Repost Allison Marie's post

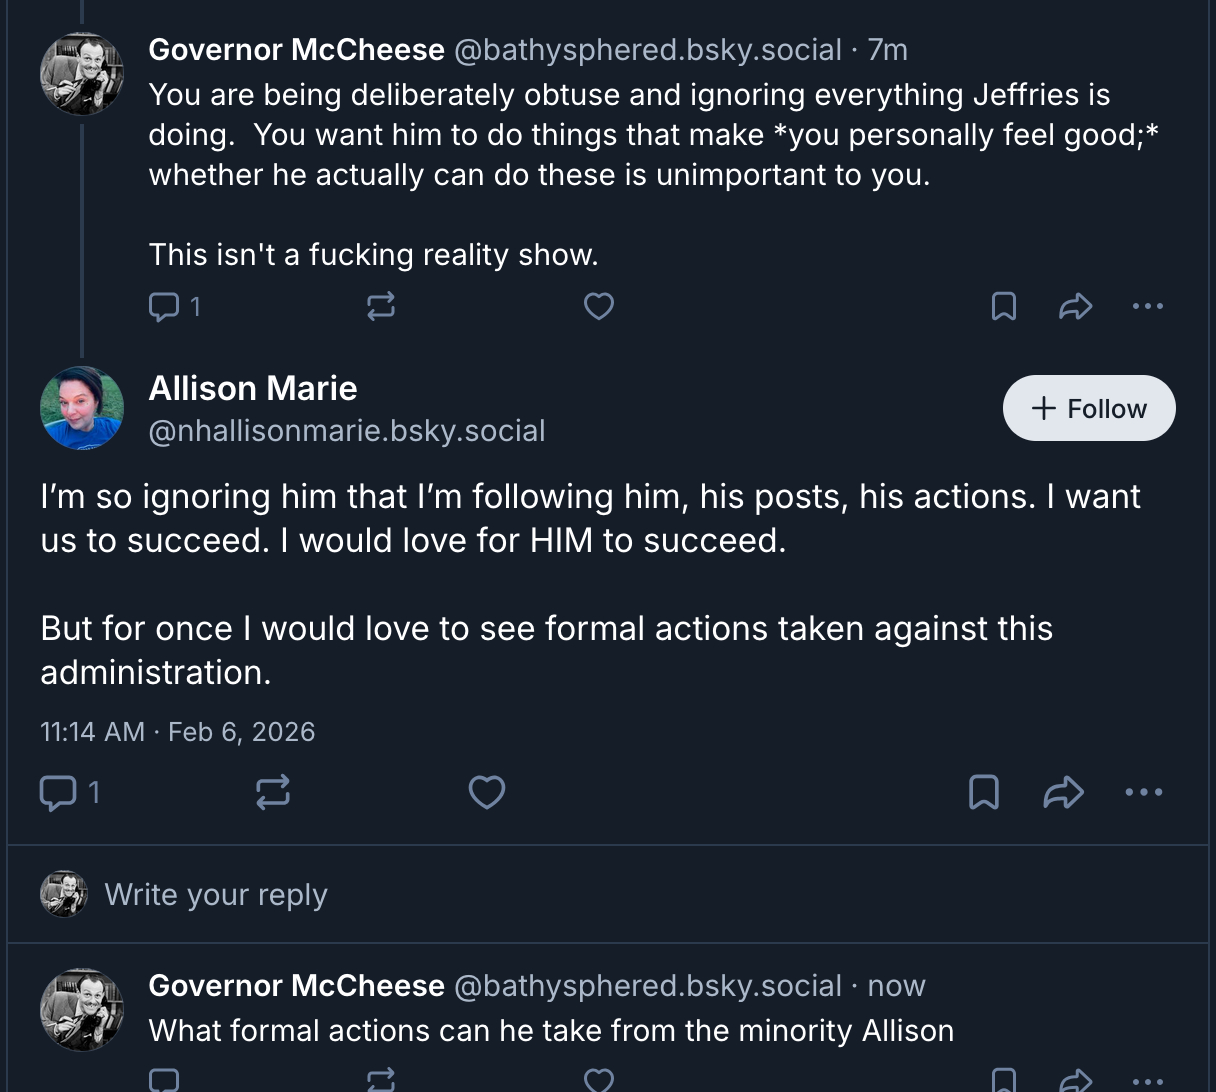click(273, 792)
